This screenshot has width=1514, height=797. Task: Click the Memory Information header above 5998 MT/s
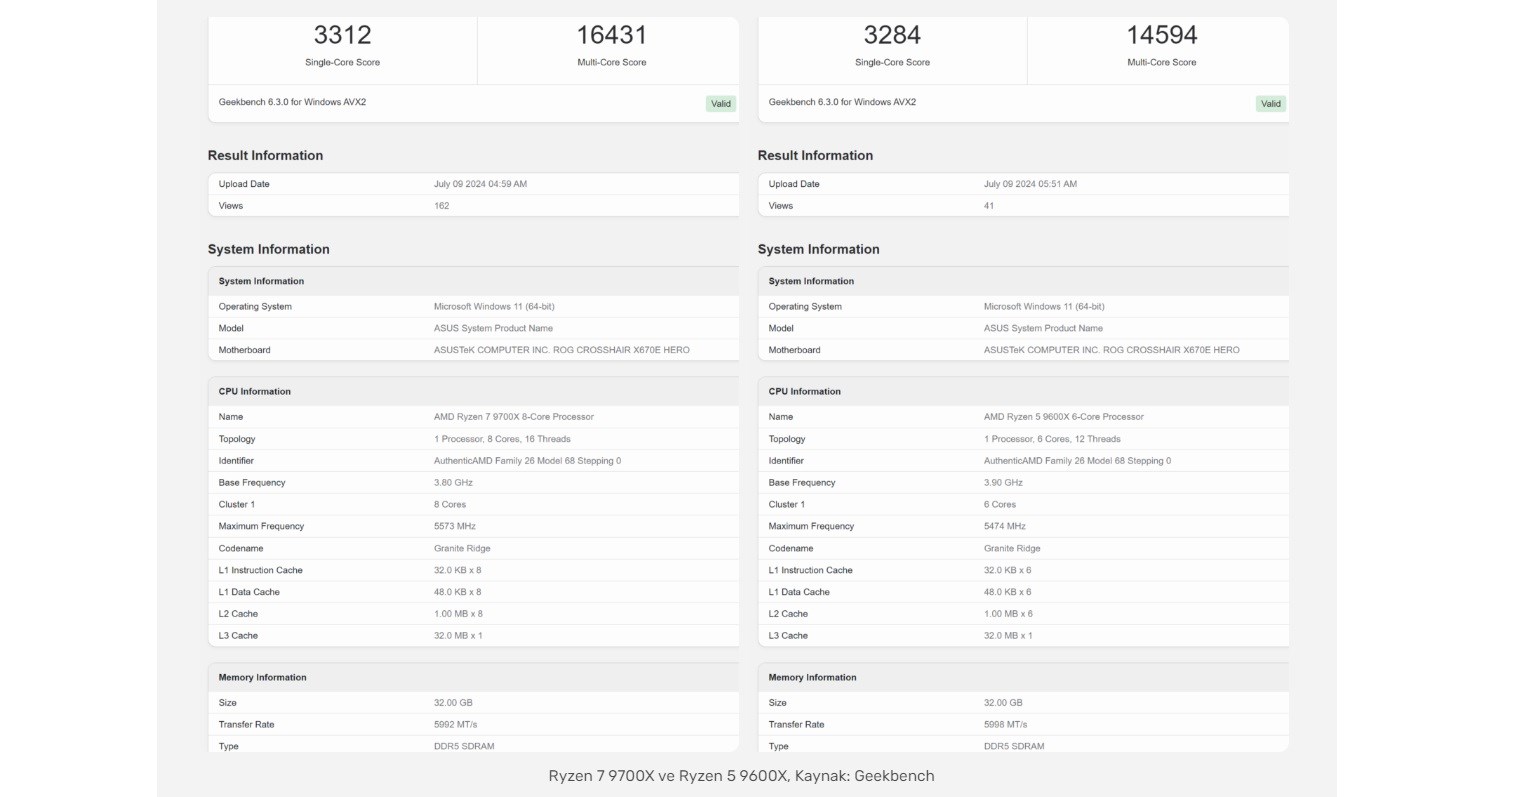813,678
